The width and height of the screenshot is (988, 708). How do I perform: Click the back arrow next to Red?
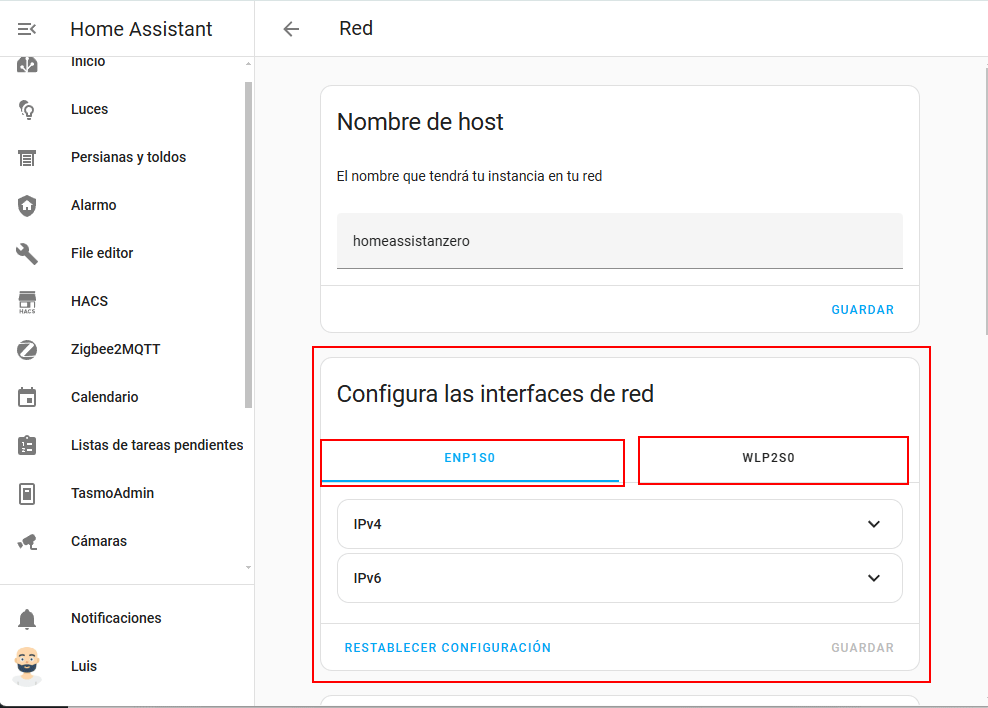tap(291, 29)
